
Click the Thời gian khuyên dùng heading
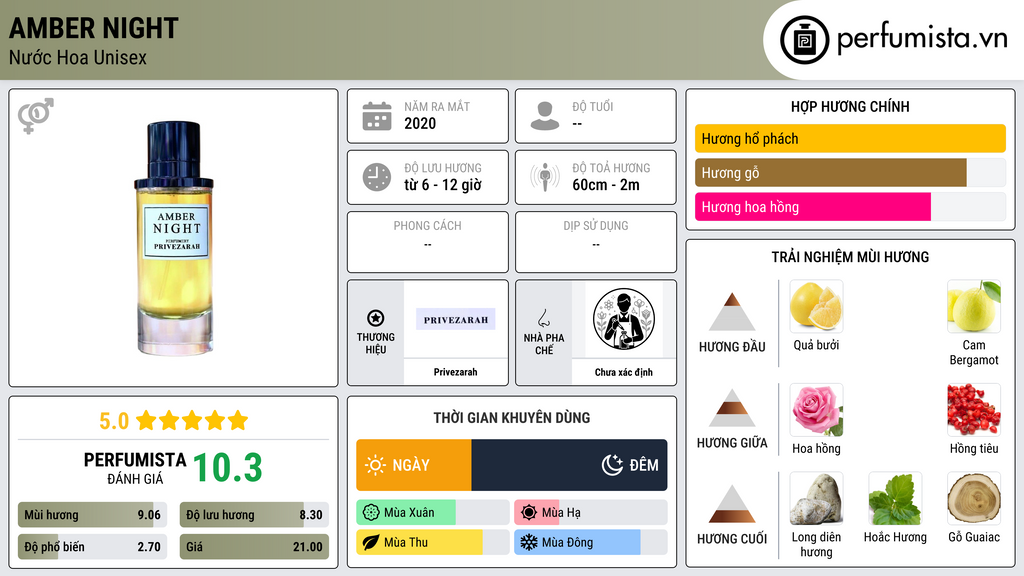(x=512, y=418)
